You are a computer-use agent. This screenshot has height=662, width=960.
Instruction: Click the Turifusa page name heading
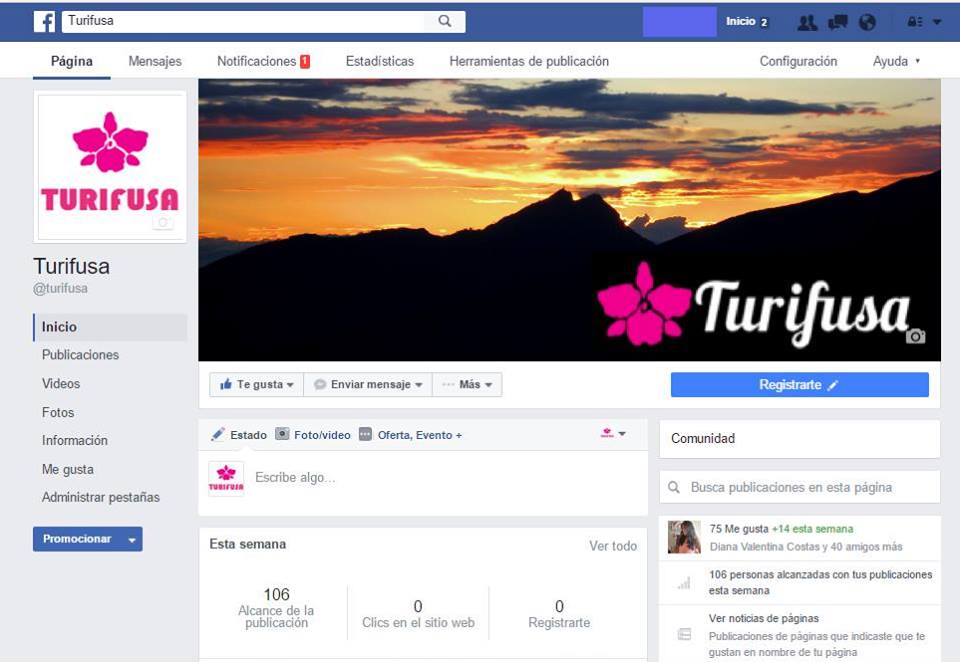(x=72, y=266)
